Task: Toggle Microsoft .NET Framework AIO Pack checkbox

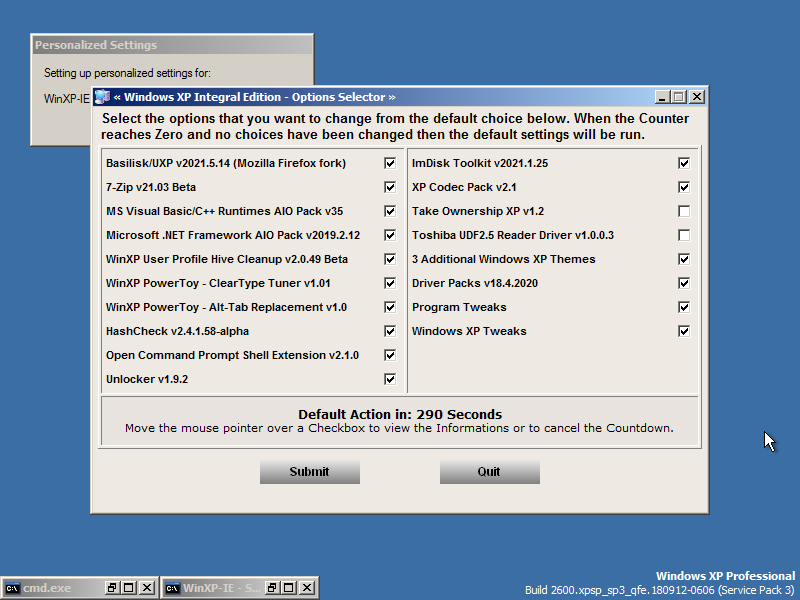Action: [x=390, y=235]
